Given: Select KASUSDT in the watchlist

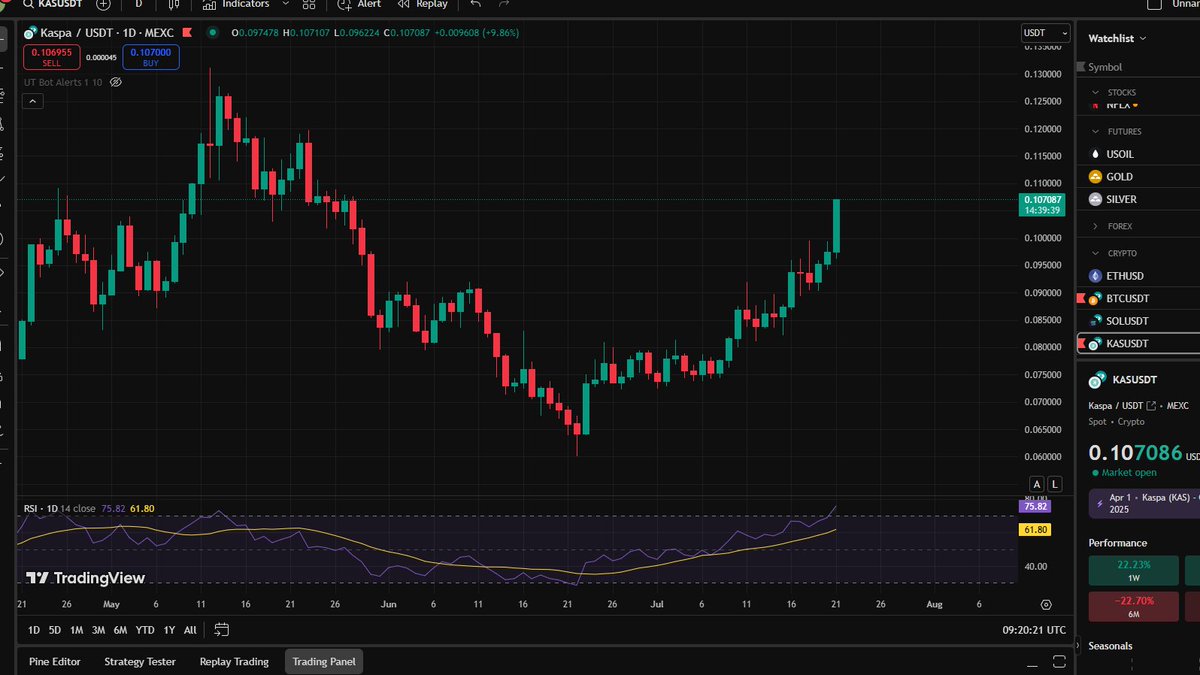Looking at the screenshot, I should (x=1138, y=343).
